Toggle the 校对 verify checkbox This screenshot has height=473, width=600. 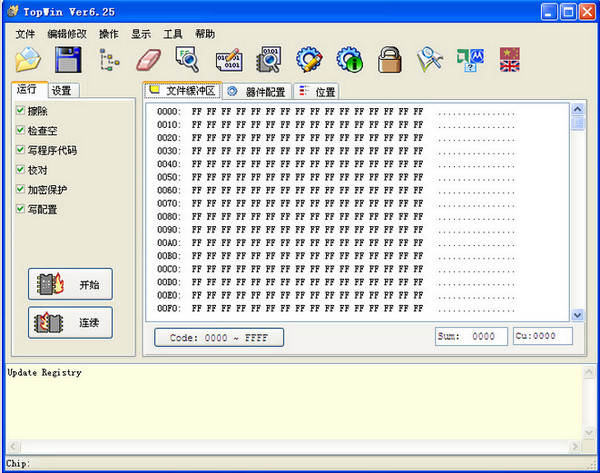click(x=20, y=169)
